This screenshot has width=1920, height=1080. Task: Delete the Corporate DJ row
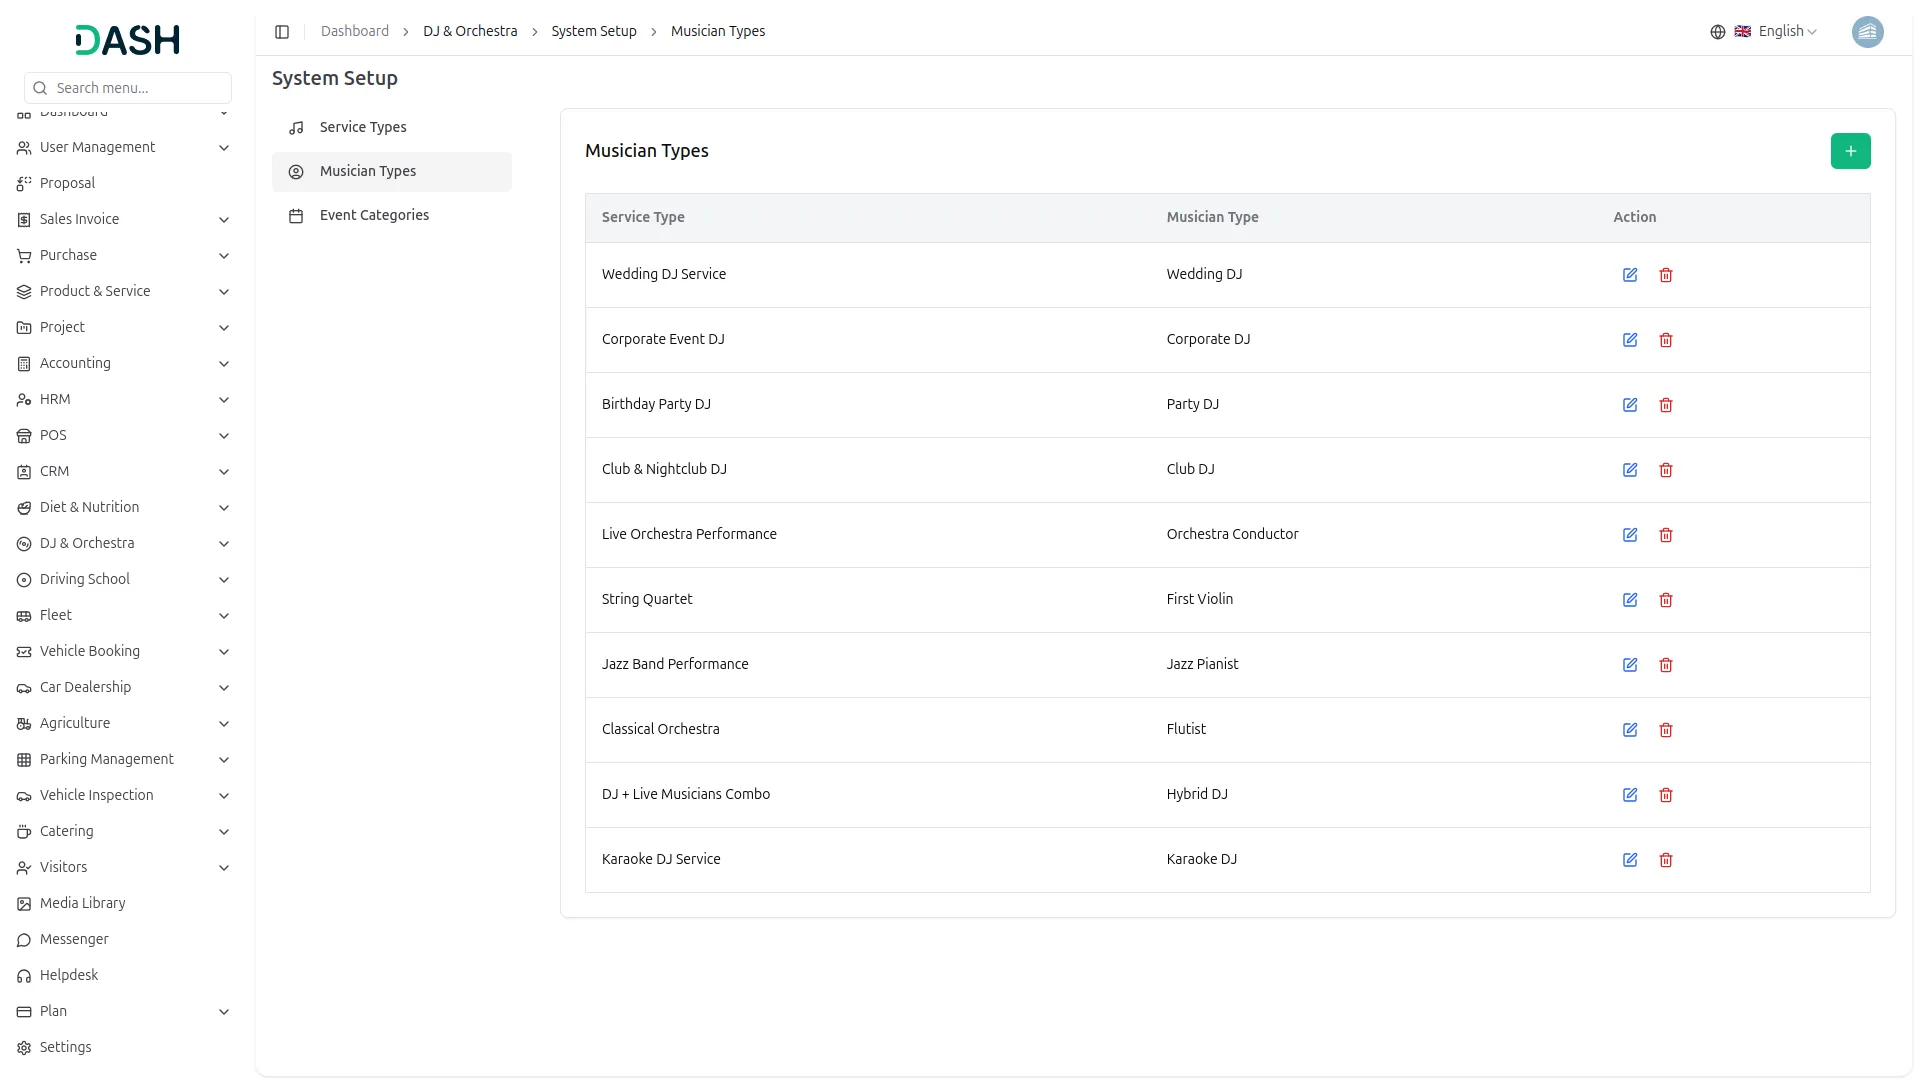[1665, 340]
